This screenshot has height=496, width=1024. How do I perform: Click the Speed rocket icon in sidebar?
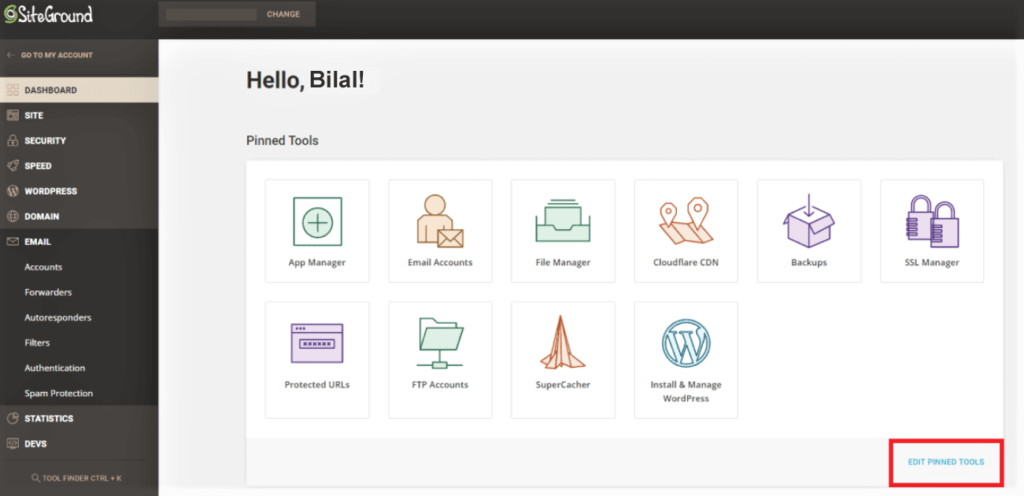[x=12, y=166]
